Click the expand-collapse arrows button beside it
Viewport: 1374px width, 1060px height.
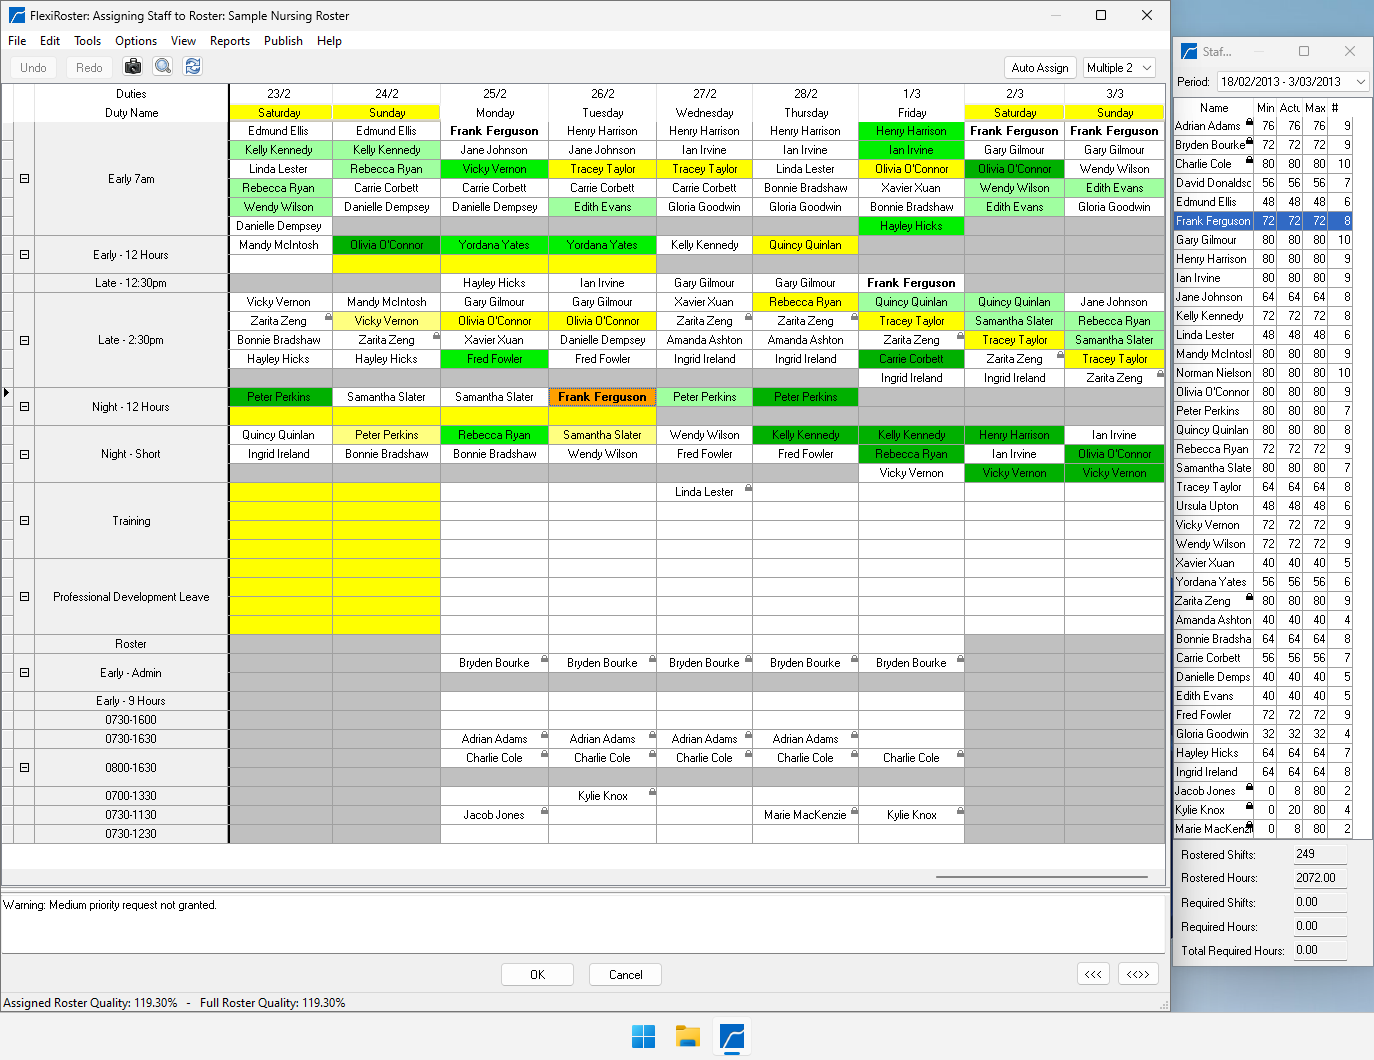1138,974
